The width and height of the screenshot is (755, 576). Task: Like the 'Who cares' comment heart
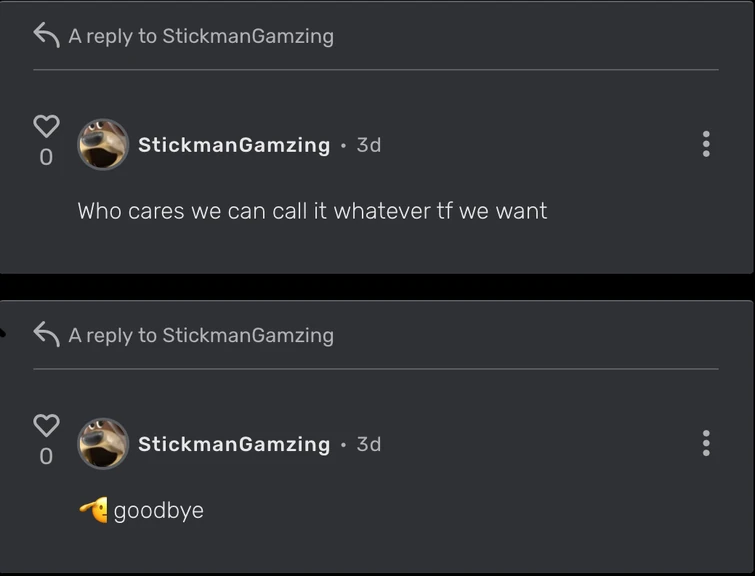(46, 126)
